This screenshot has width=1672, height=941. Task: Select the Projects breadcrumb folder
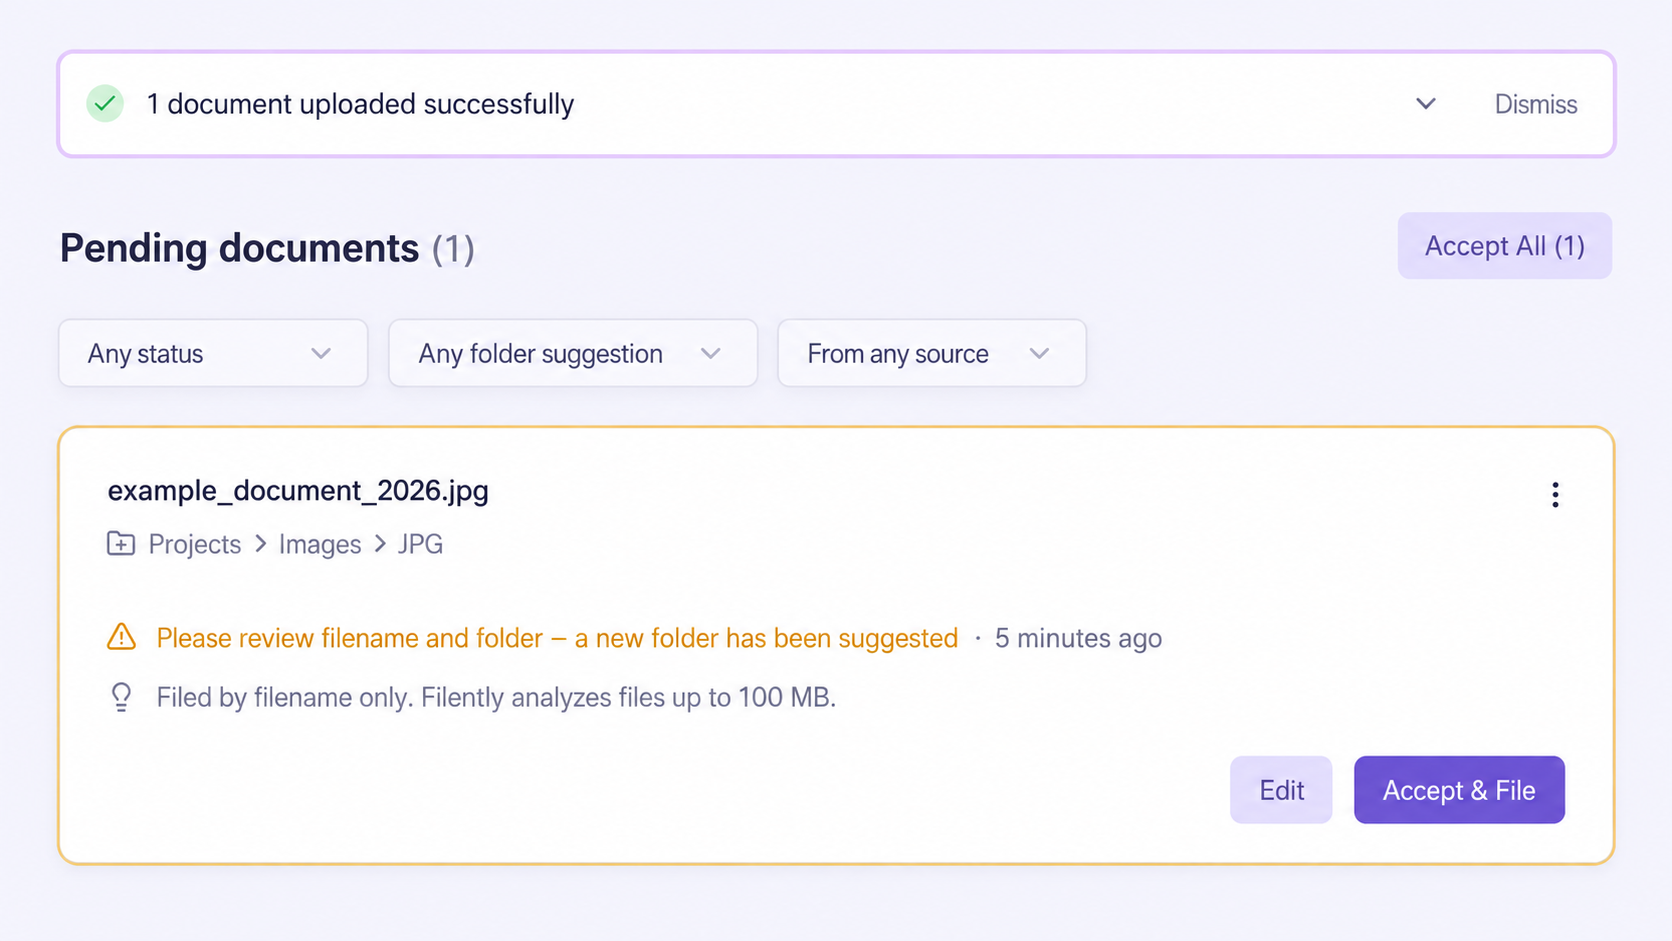[195, 544]
